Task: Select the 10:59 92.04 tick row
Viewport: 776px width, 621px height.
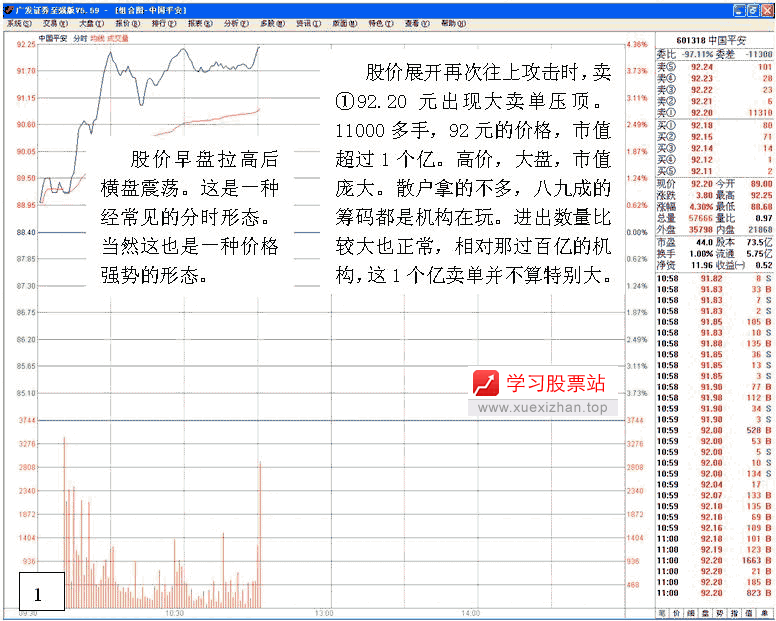Action: [x=715, y=484]
